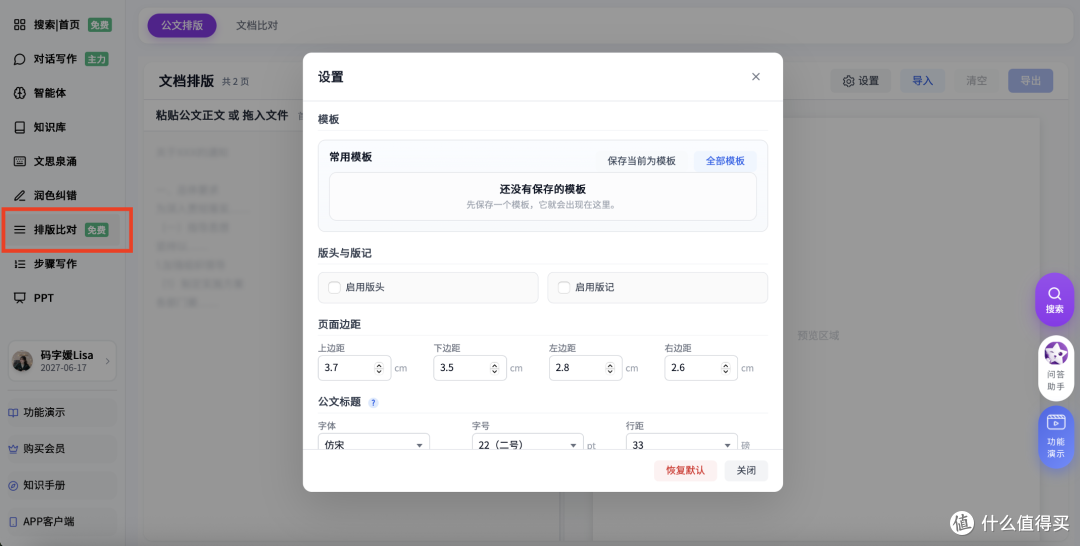Viewport: 1080px width, 546px height.
Task: Open 搜索|首页 grid icon in sidebar
Action: [20, 25]
